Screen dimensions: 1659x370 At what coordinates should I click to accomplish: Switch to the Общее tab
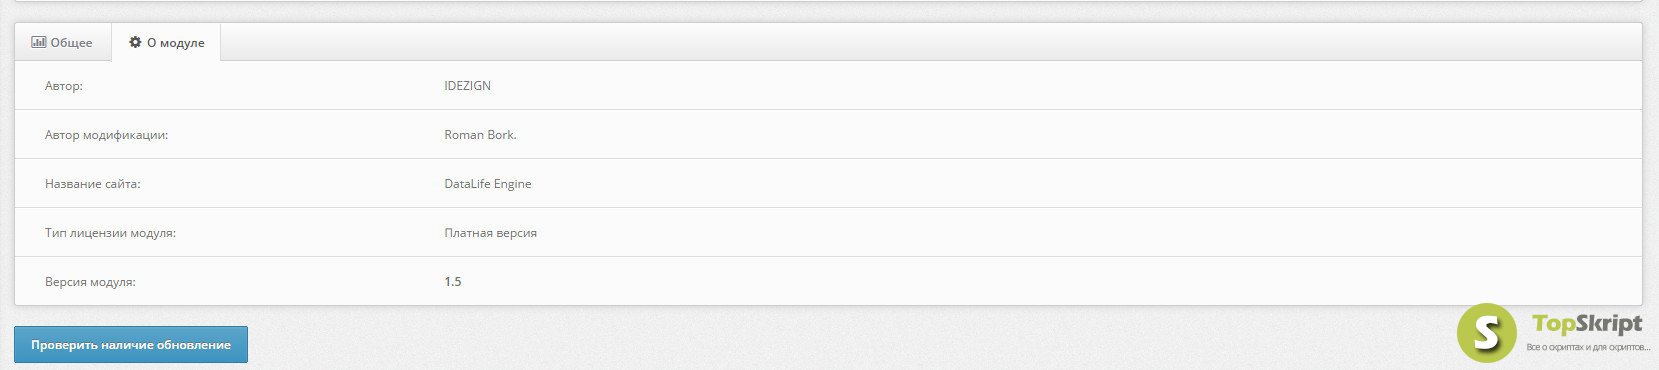[62, 42]
